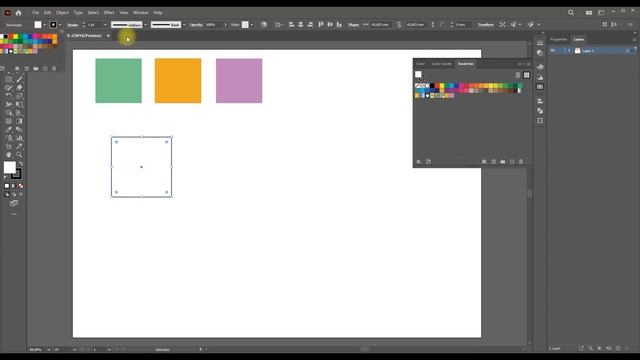Viewport: 640px width, 360px height.
Task: Set paint type to Gradient mode
Action: pos(14,186)
